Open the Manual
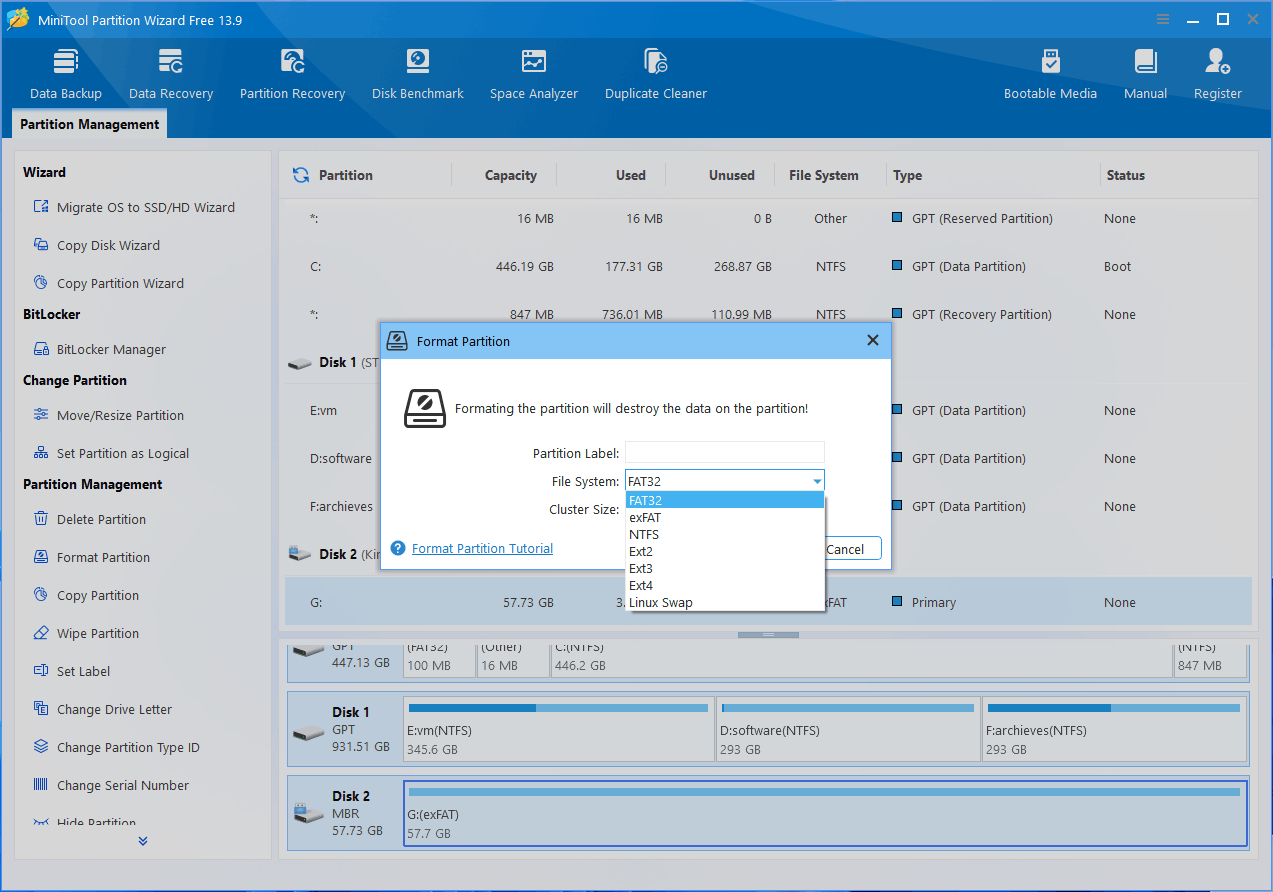 coord(1145,74)
